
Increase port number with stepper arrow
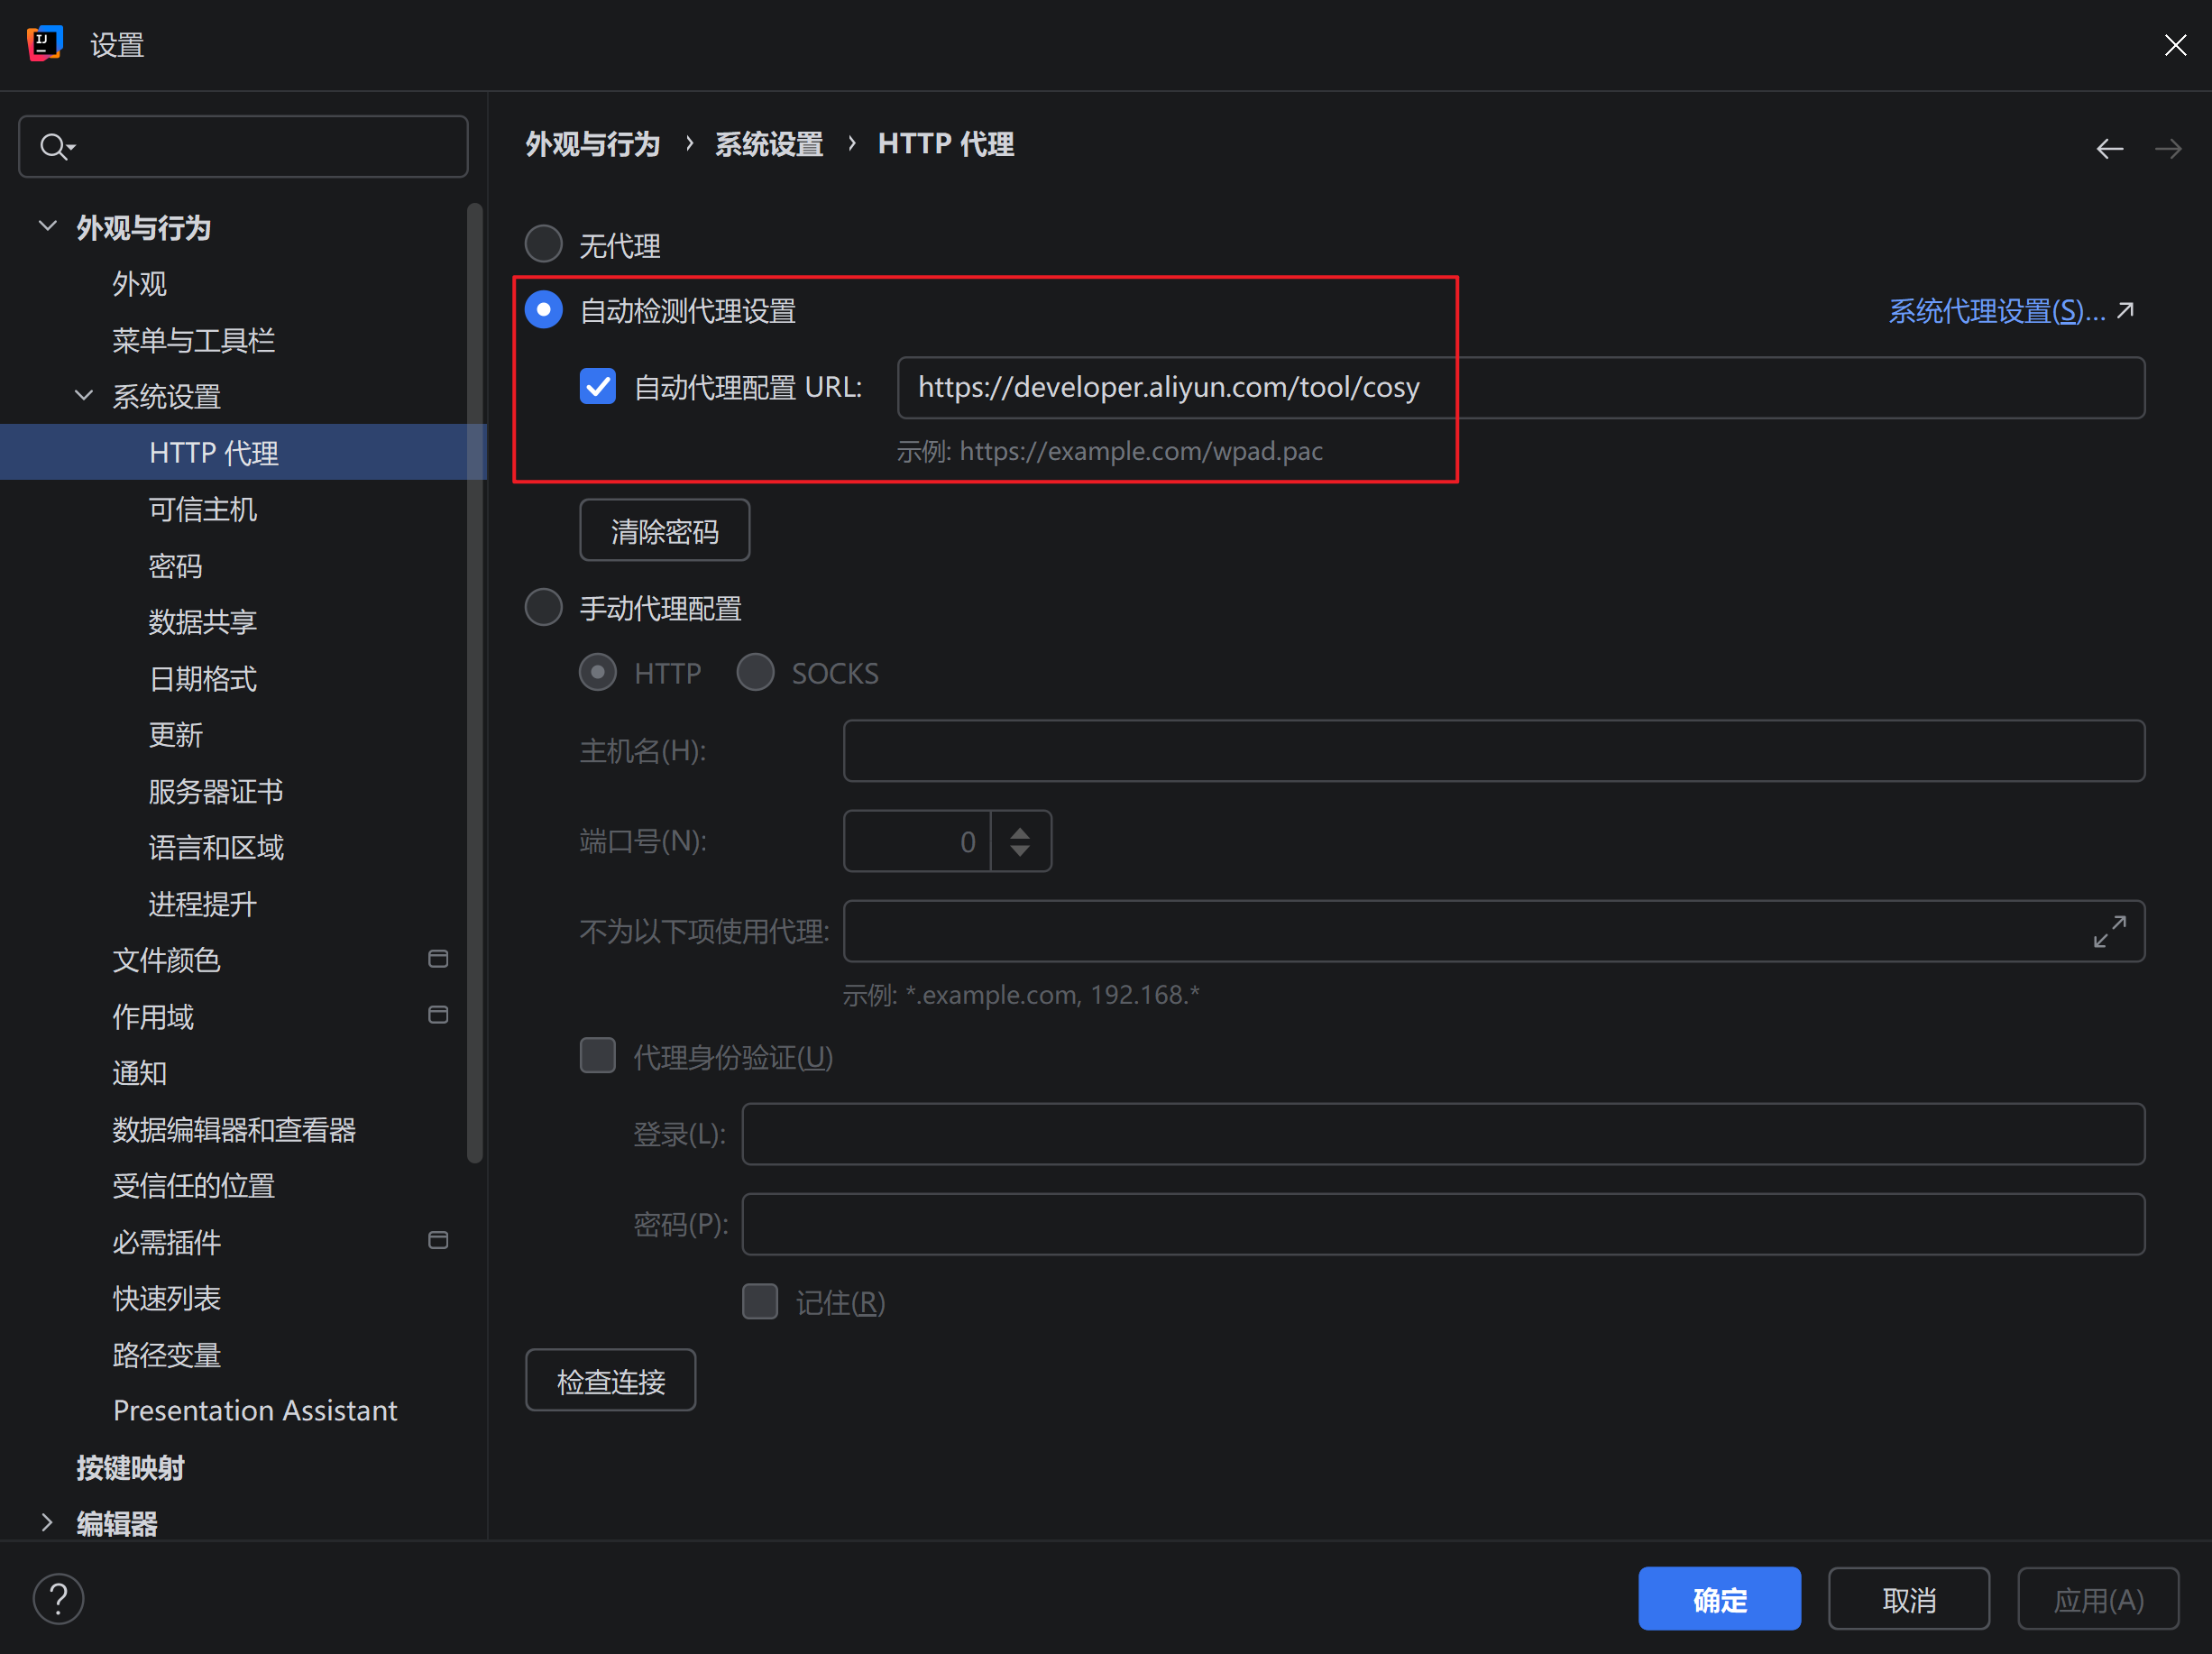pyautogui.click(x=1020, y=832)
